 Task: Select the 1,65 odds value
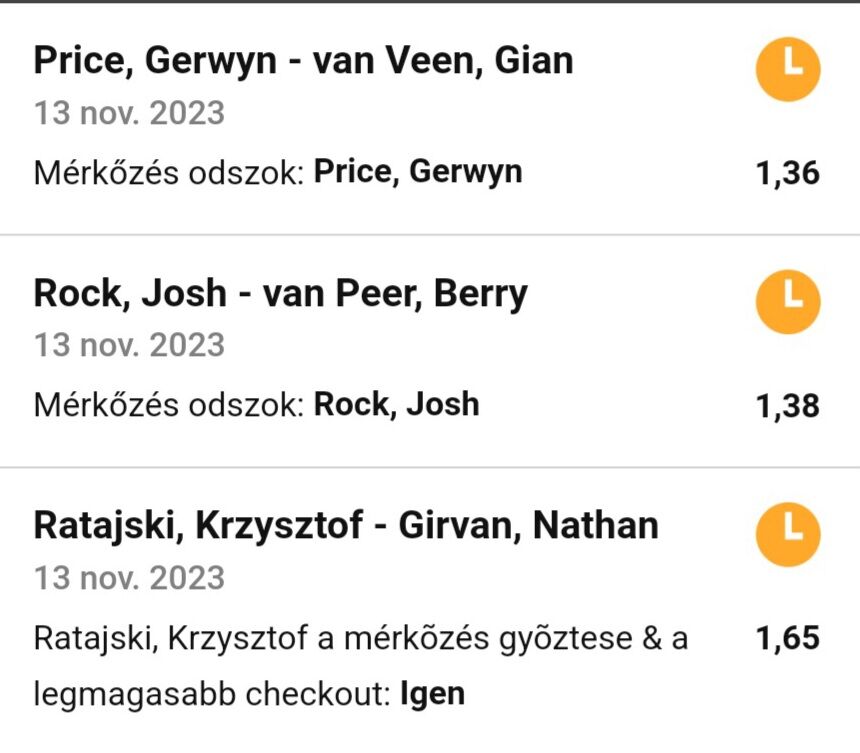tap(788, 638)
